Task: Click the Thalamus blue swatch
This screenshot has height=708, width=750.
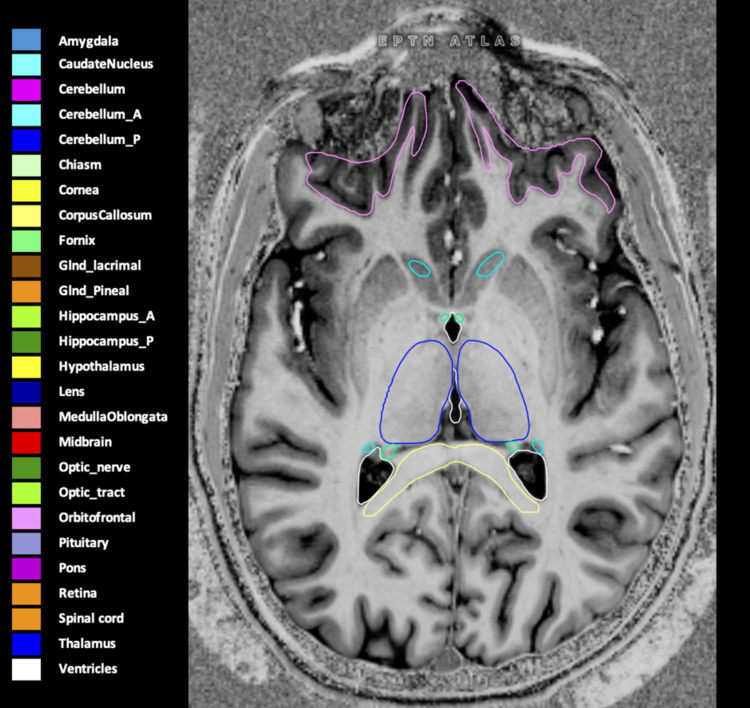Action: (26, 644)
